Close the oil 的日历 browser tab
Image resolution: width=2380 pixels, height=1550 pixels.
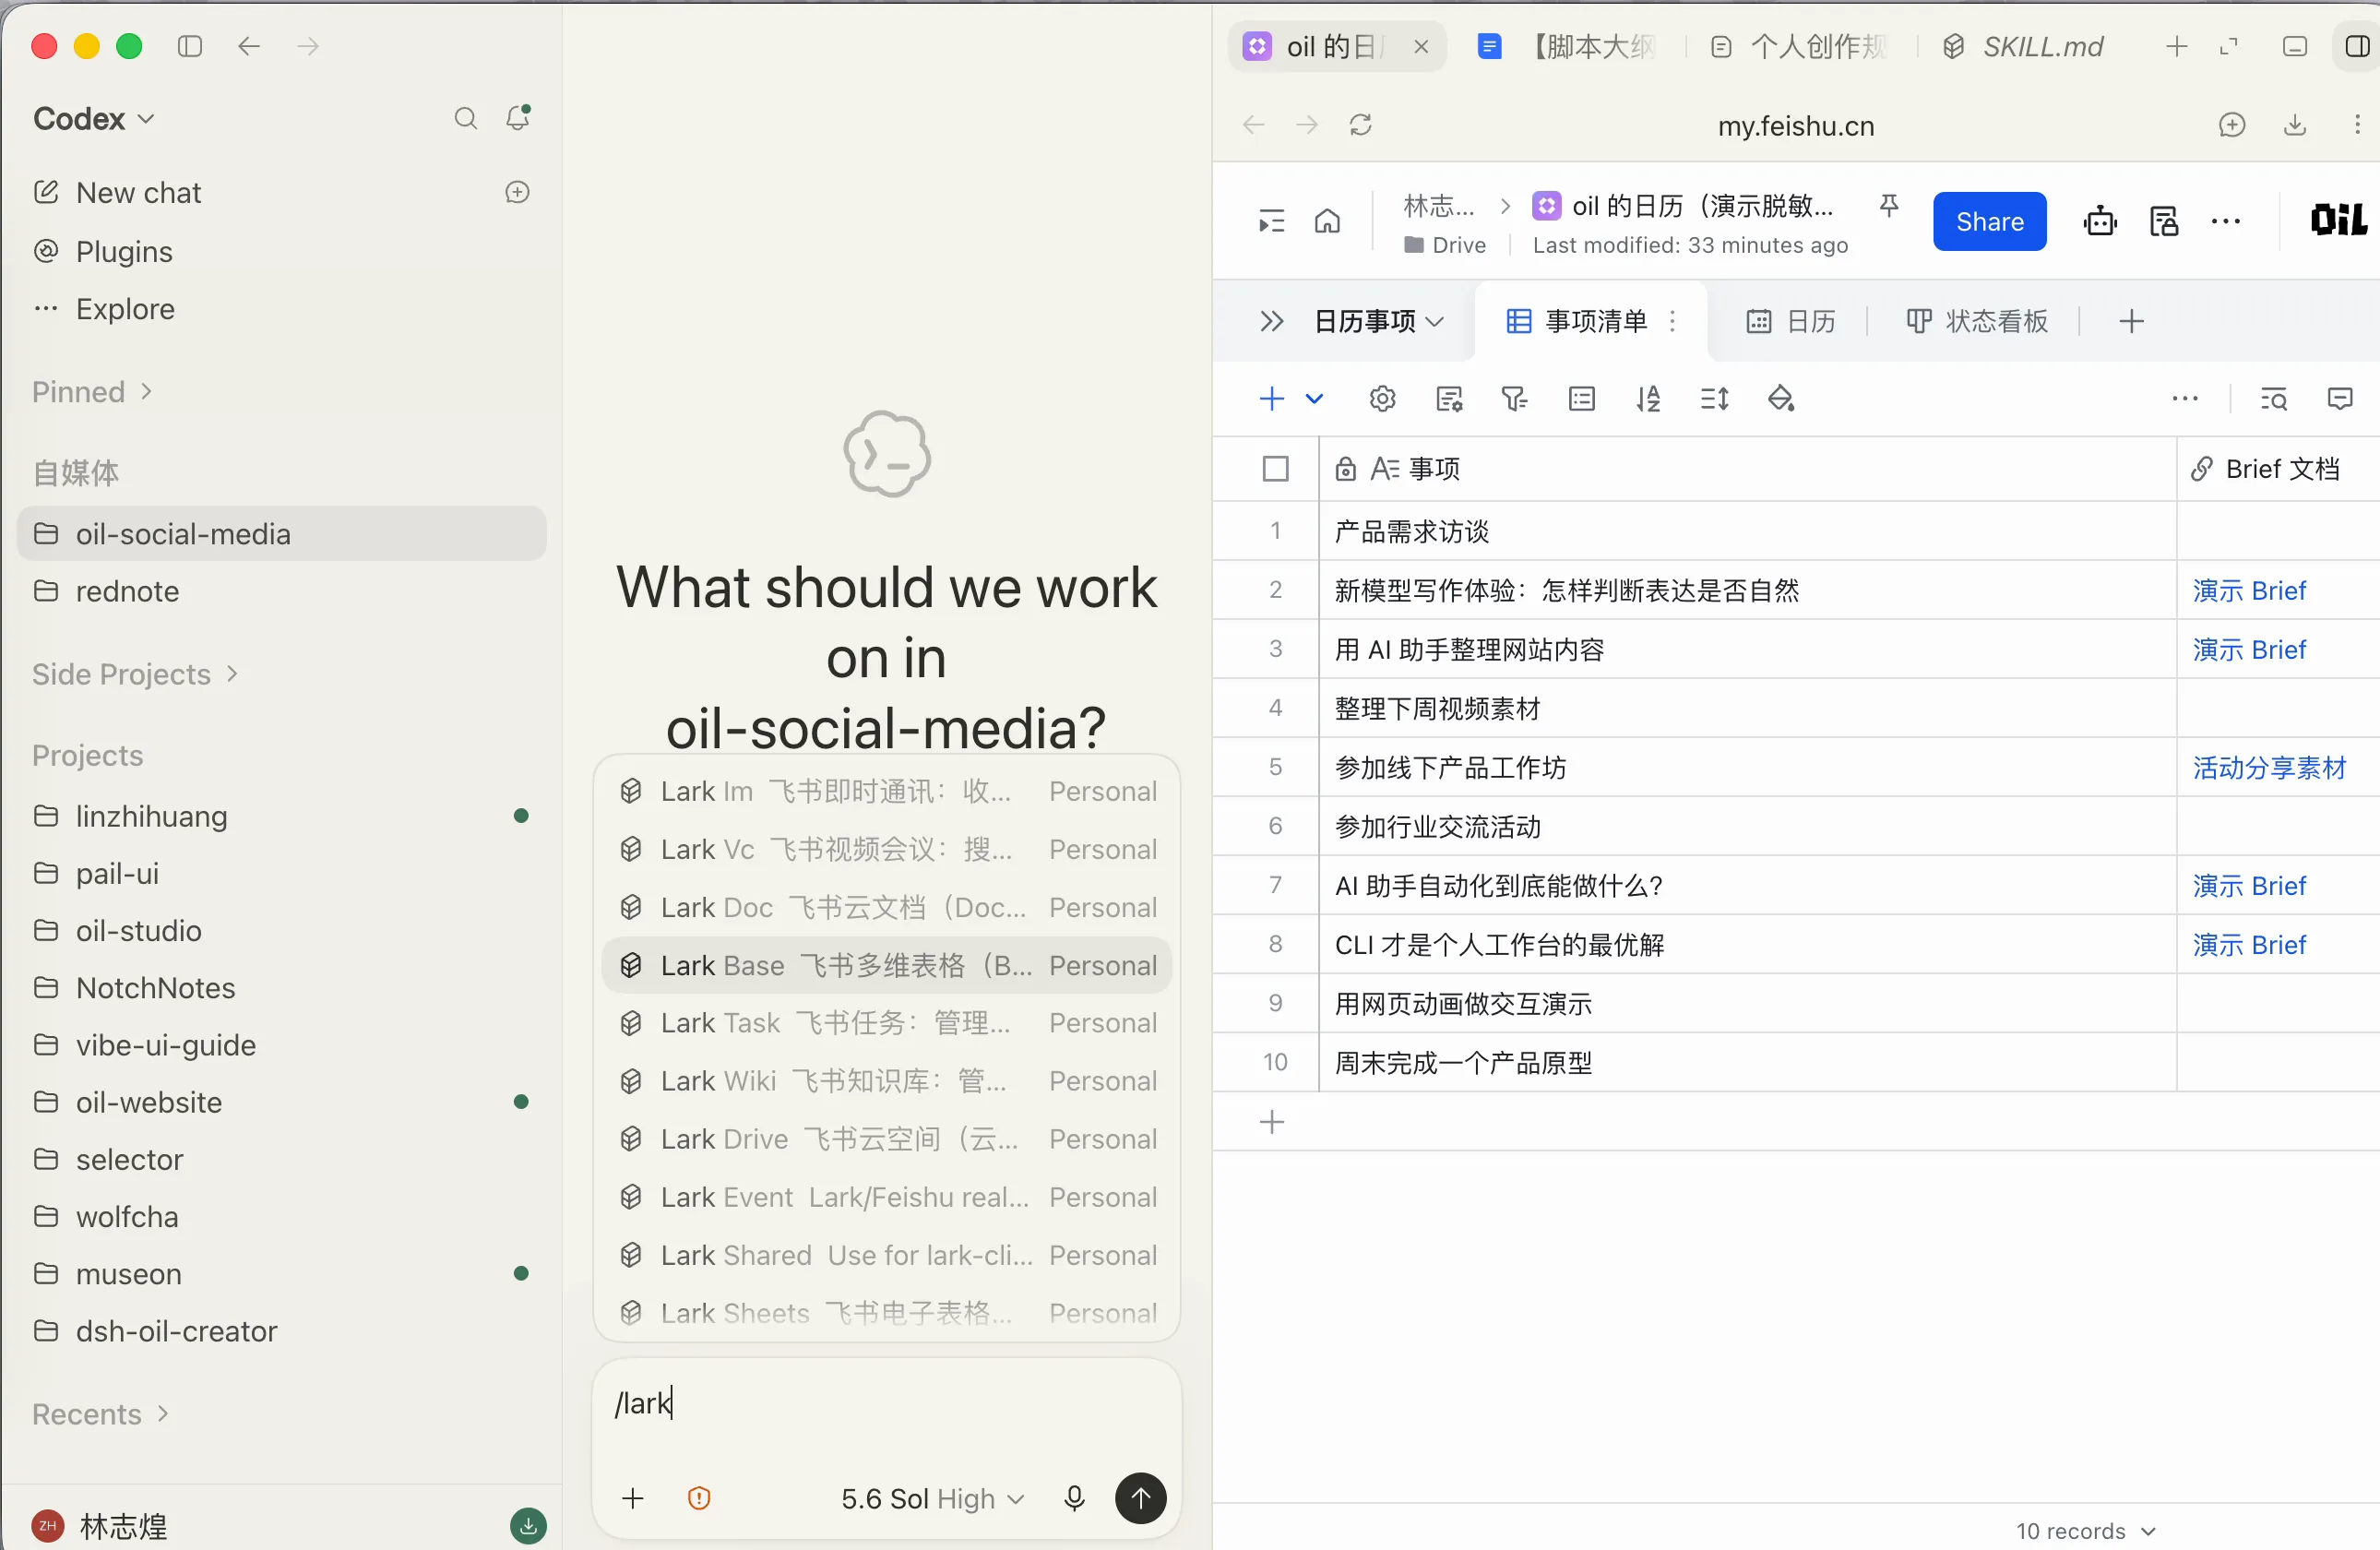1421,46
